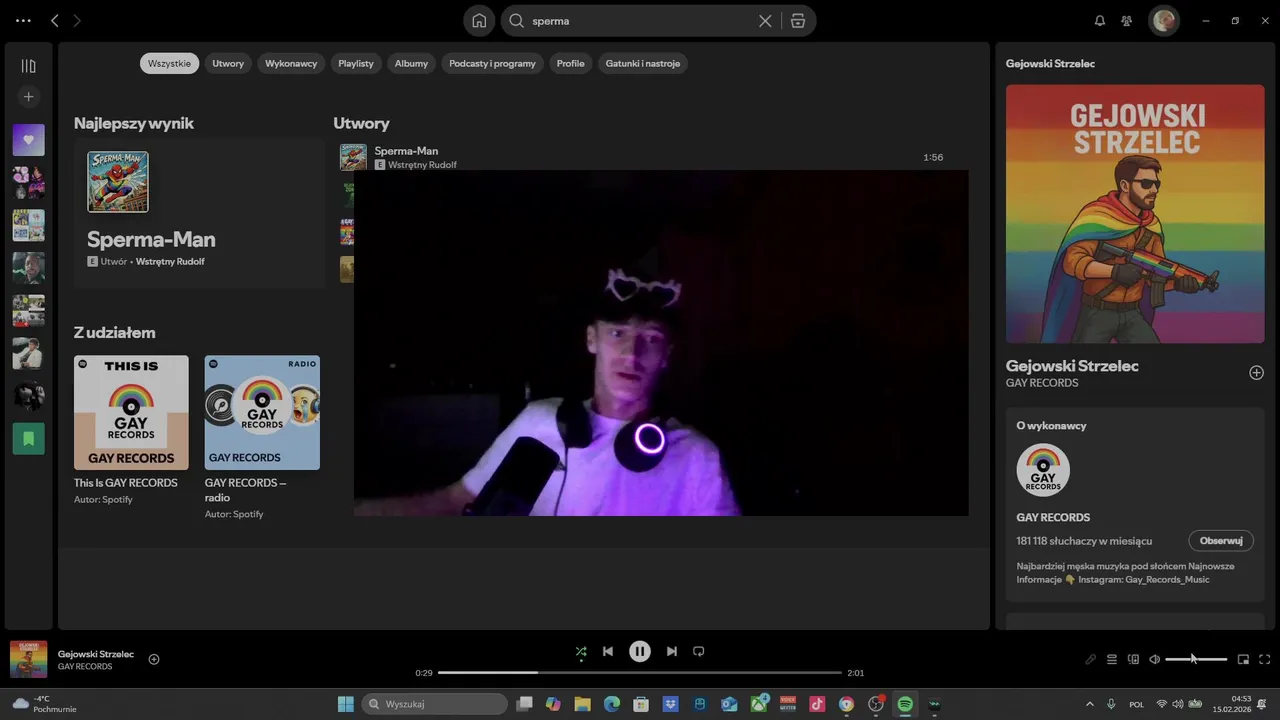The width and height of the screenshot is (1280, 720).
Task: Open the notifications bell
Action: [1100, 20]
